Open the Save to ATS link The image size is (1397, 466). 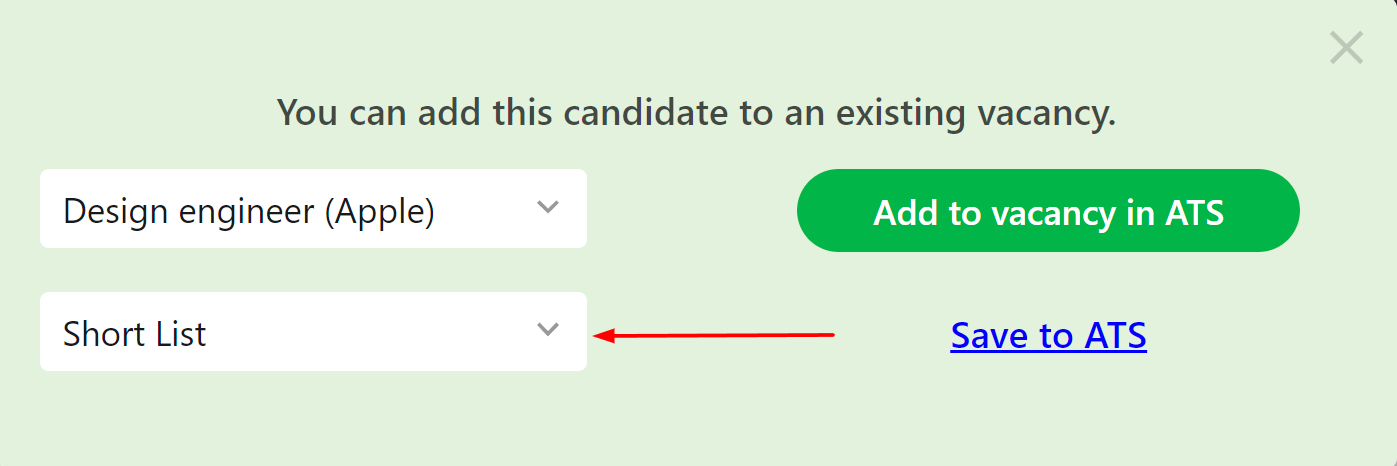[x=1048, y=335]
